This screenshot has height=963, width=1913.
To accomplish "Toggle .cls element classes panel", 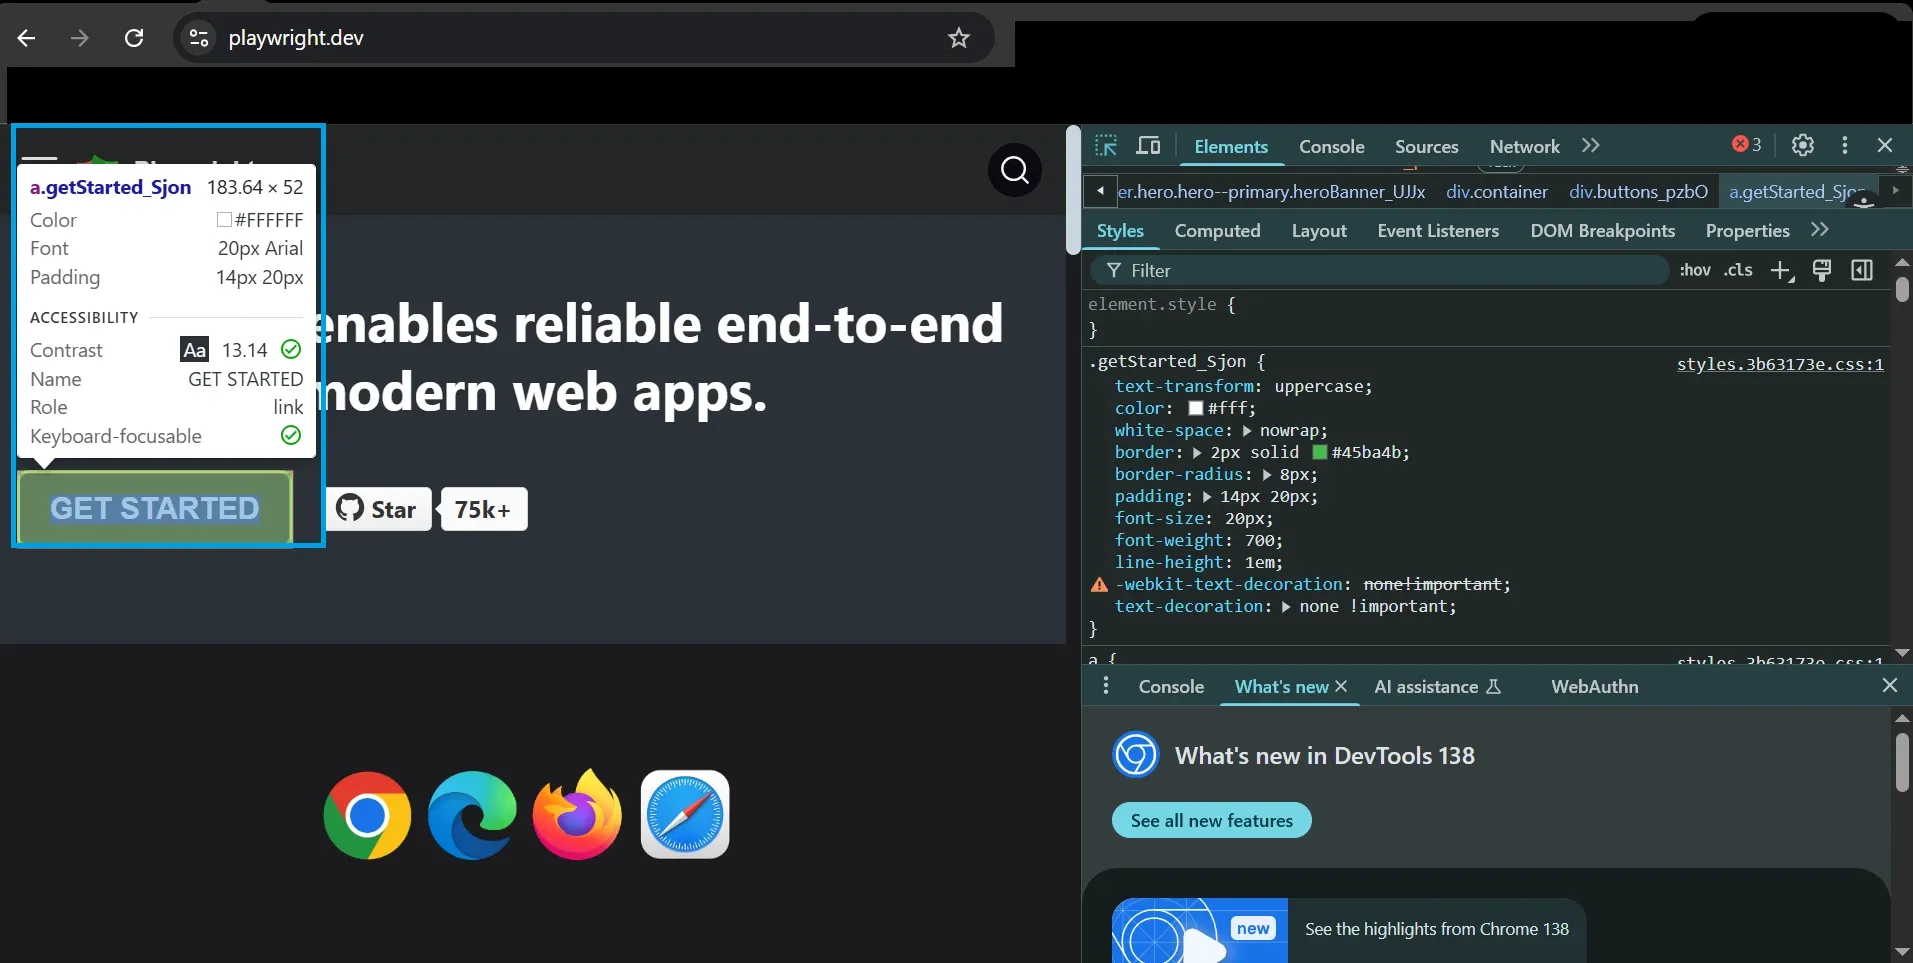I will pyautogui.click(x=1738, y=270).
